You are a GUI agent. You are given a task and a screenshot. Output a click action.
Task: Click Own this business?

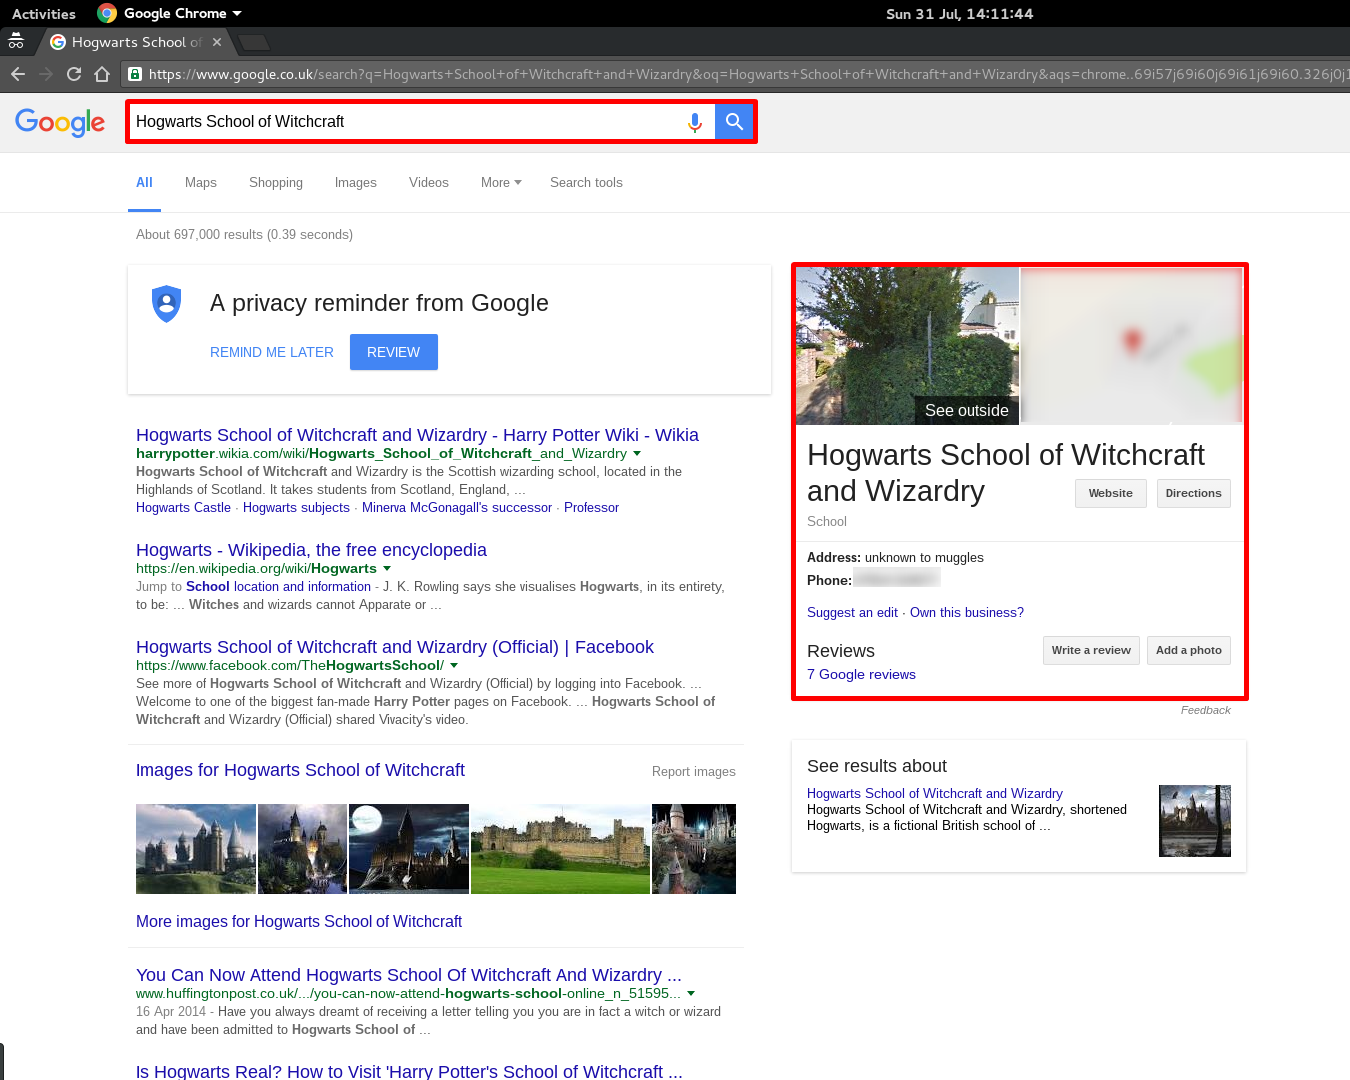tap(967, 613)
